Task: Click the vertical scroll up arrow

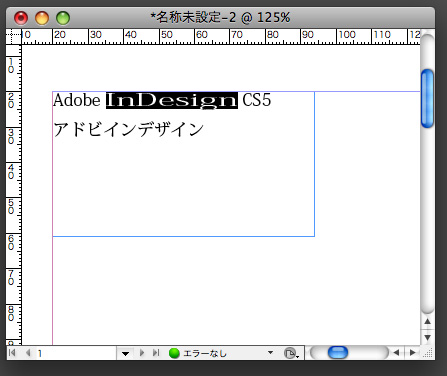Action: pyautogui.click(x=427, y=322)
